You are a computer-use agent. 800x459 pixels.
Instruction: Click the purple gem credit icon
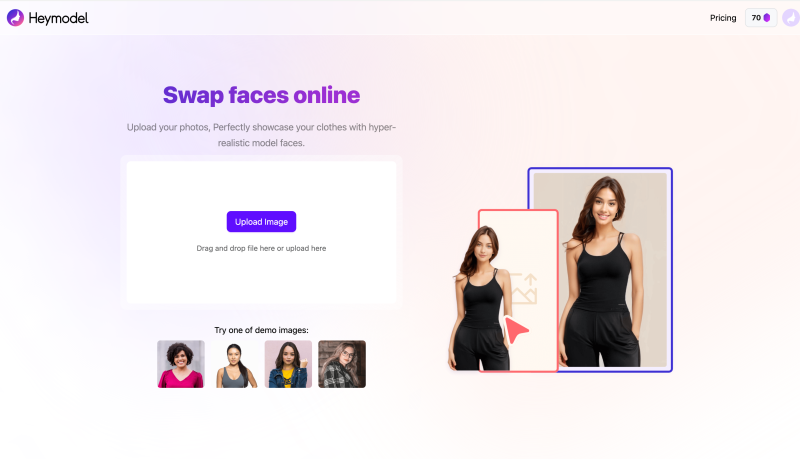tap(766, 18)
